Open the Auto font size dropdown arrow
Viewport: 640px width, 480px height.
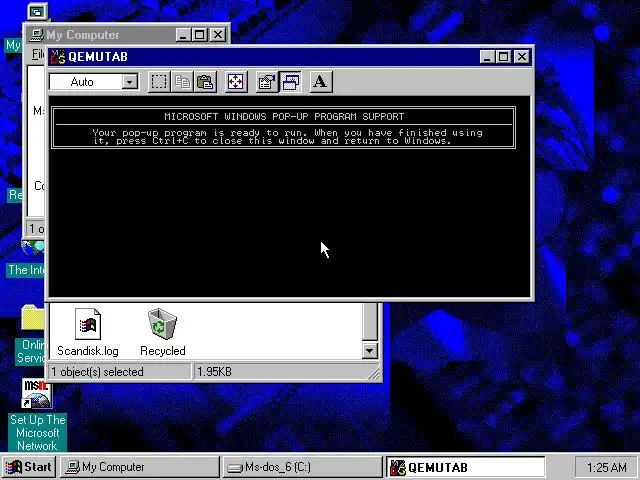pyautogui.click(x=129, y=82)
